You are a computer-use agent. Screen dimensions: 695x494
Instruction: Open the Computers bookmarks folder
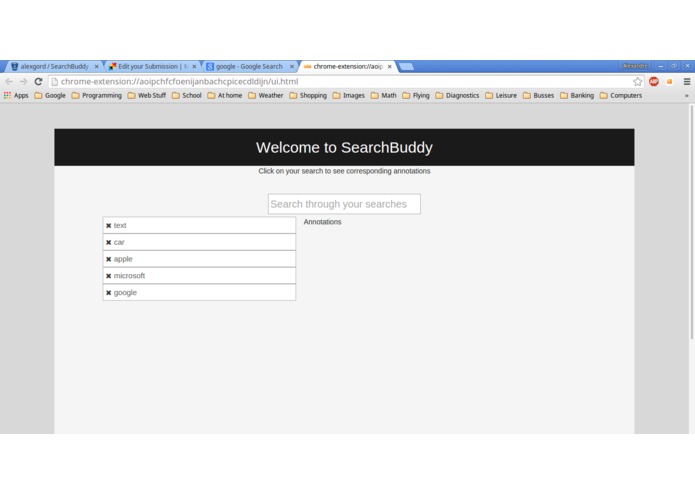(621, 95)
